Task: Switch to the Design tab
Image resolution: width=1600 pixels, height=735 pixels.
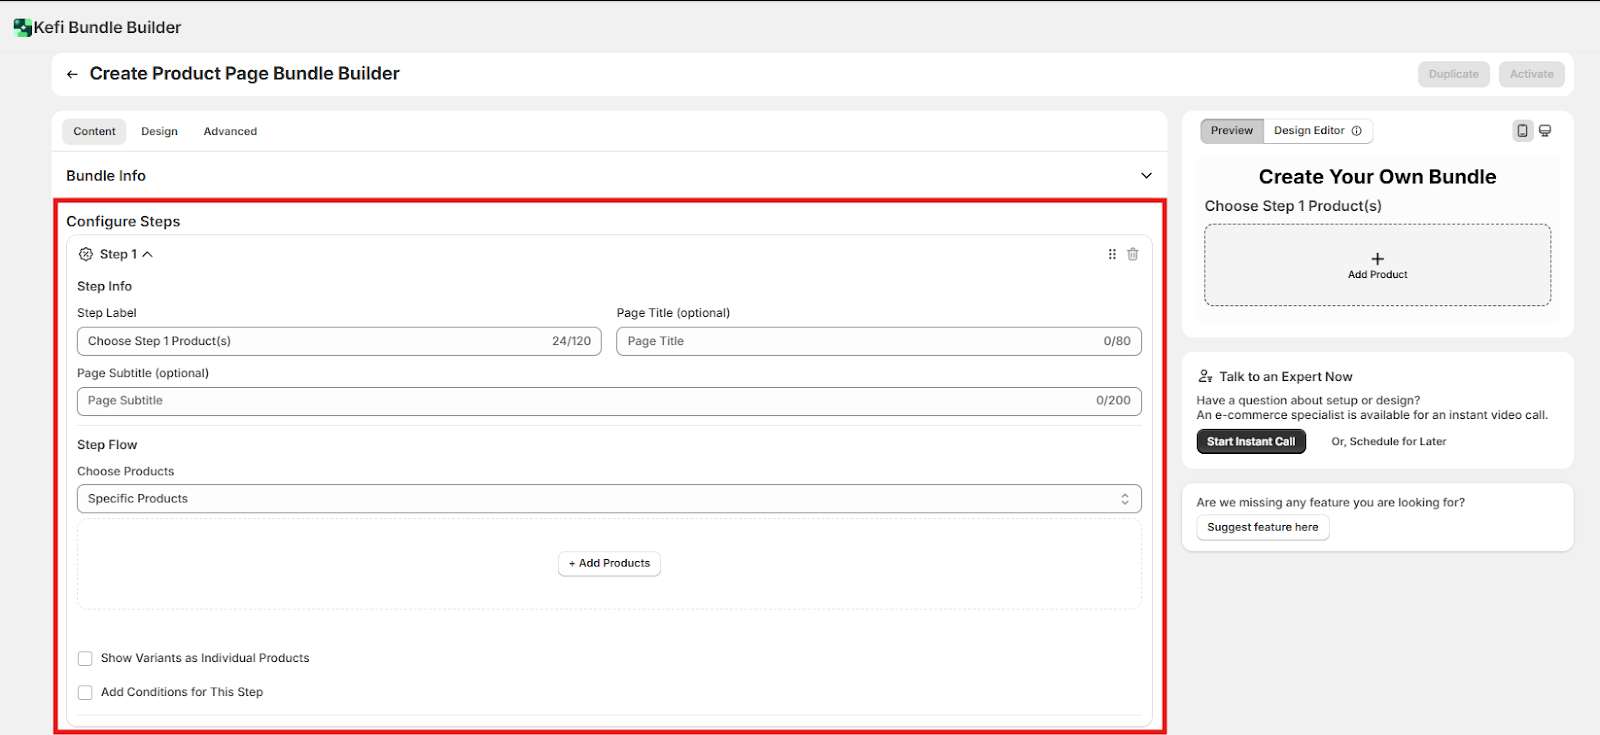Action: coord(159,131)
